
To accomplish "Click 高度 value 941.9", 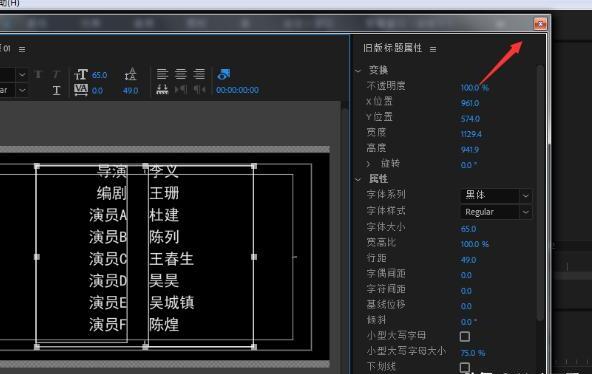I will pos(470,150).
